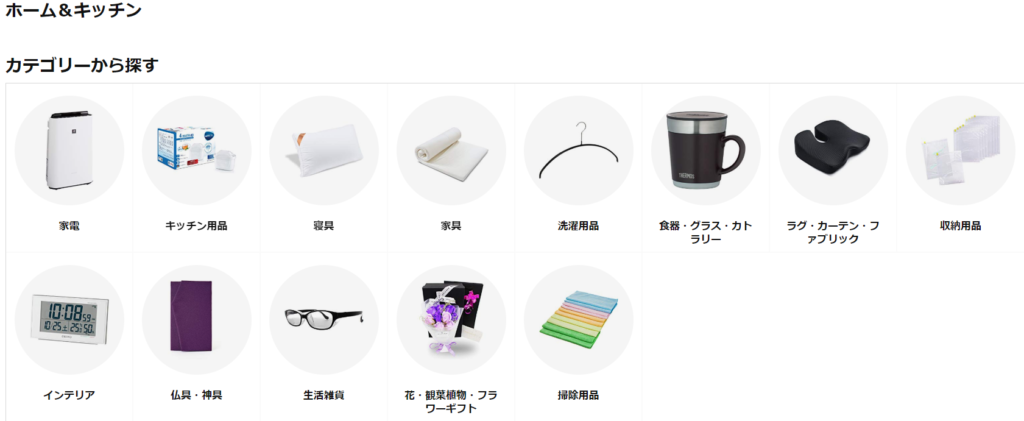Select the 収納用品 text link
1024x421 pixels.
click(x=961, y=226)
